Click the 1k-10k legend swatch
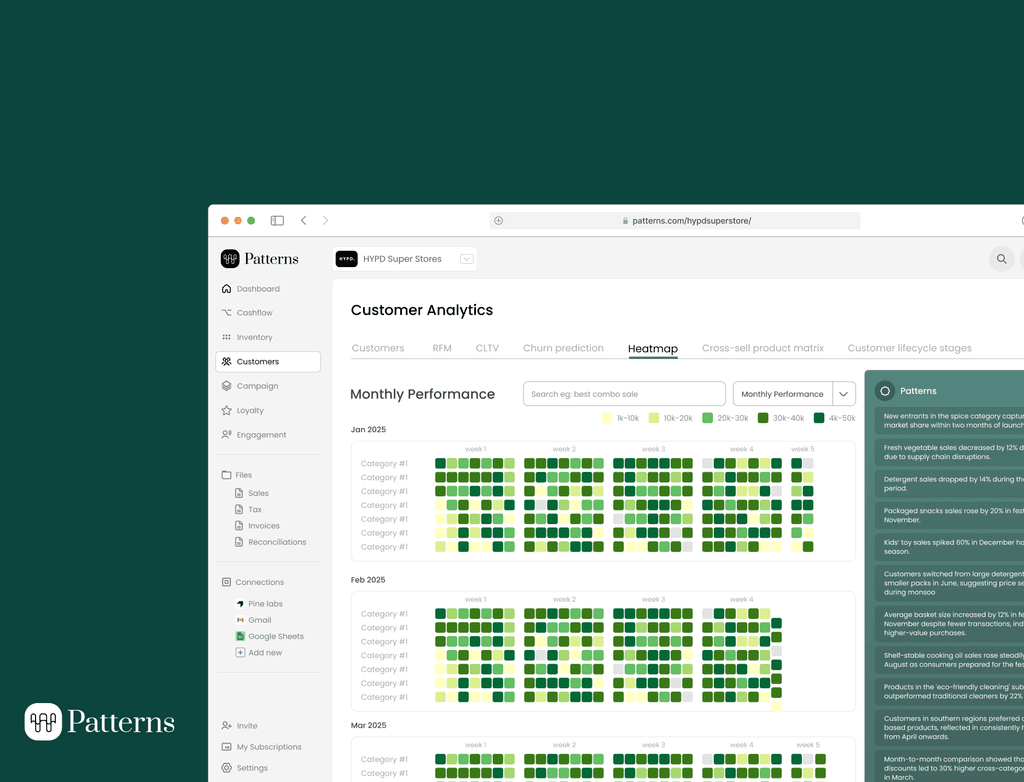The image size is (1024, 782). pyautogui.click(x=607, y=418)
